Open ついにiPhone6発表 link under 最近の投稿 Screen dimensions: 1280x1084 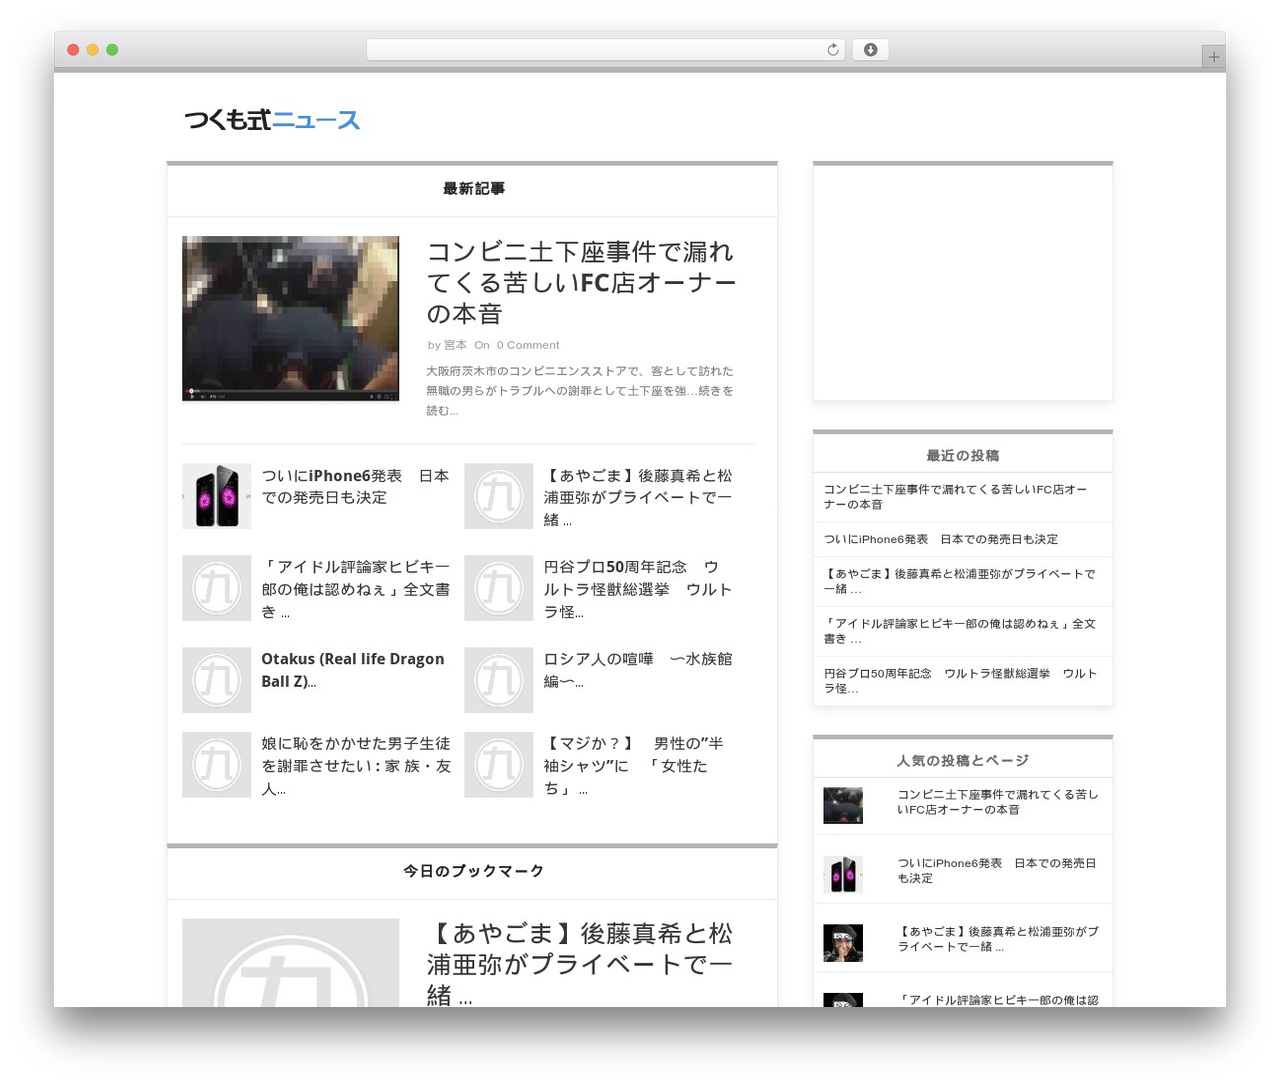pyautogui.click(x=941, y=539)
